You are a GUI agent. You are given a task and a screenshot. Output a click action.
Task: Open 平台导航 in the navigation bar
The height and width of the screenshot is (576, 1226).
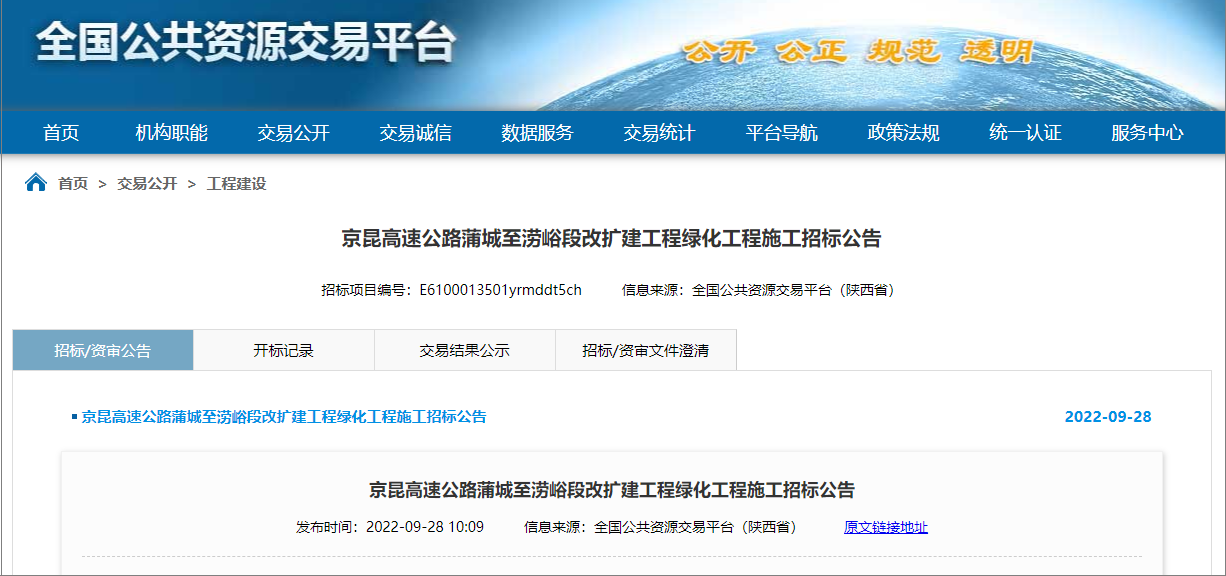point(781,133)
